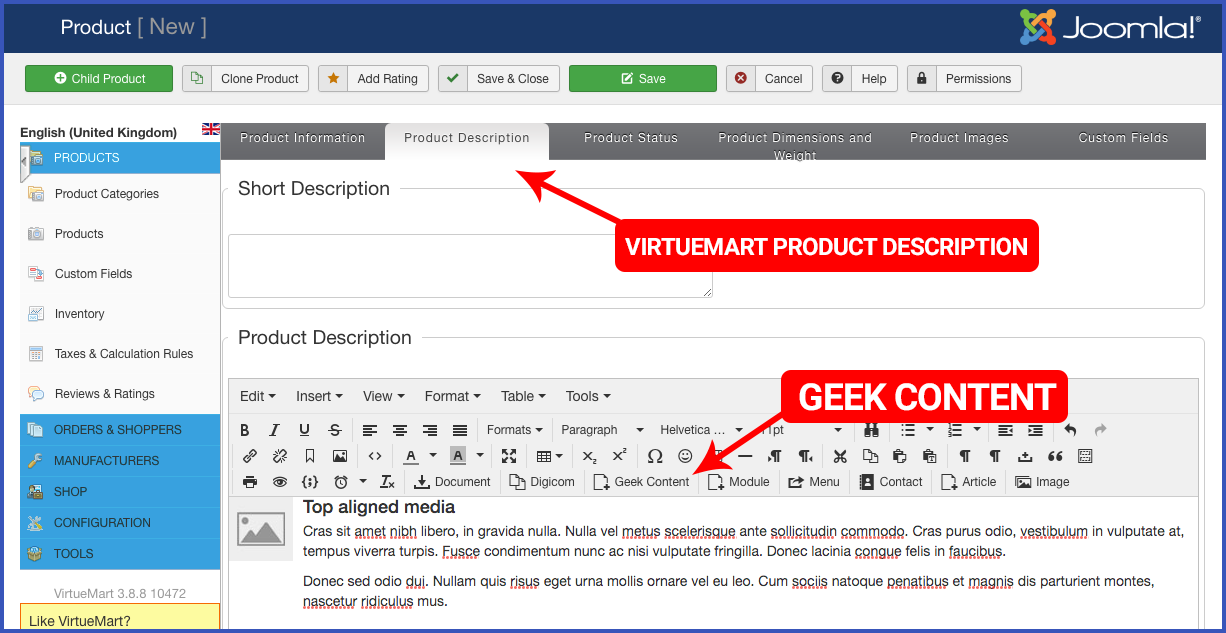The image size is (1226, 633).
Task: Click the green Save button
Action: click(x=643, y=79)
